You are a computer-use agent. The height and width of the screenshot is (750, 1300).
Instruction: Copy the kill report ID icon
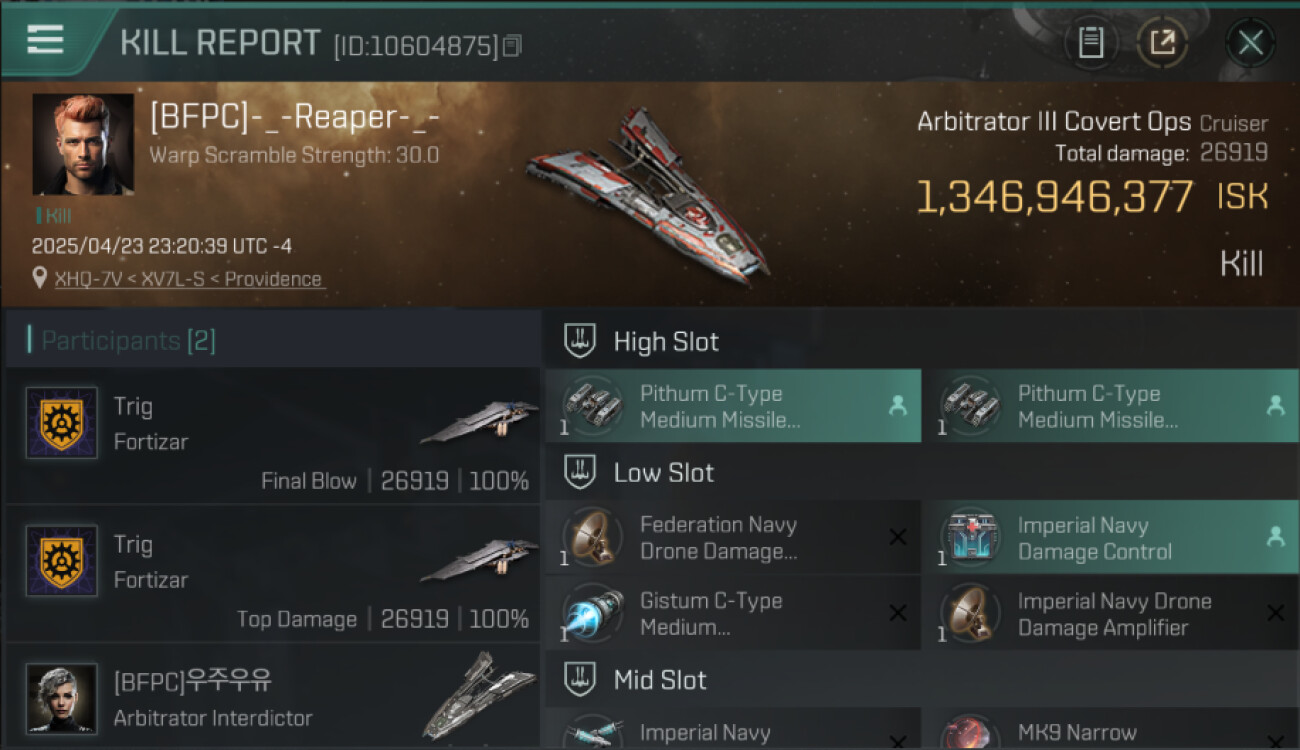tap(512, 45)
